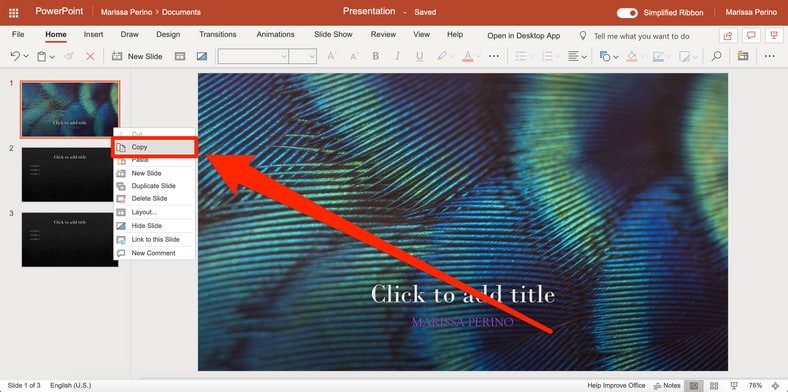Click the Paste clipboard icon
The height and width of the screenshot is (392, 788).
coord(42,56)
